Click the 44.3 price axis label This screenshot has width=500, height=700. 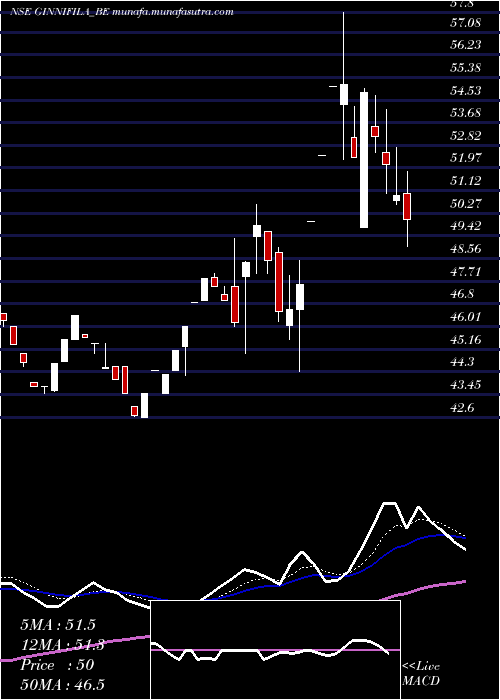[462, 362]
